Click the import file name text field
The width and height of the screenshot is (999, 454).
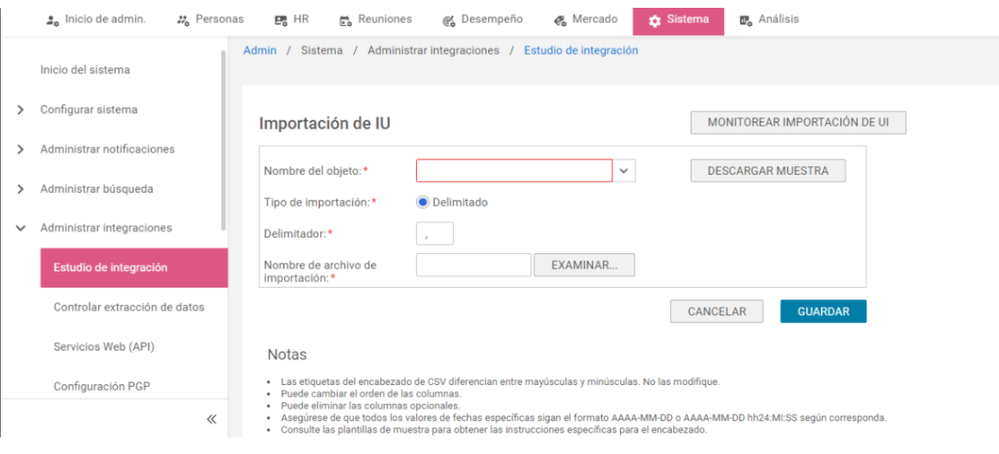click(473, 265)
